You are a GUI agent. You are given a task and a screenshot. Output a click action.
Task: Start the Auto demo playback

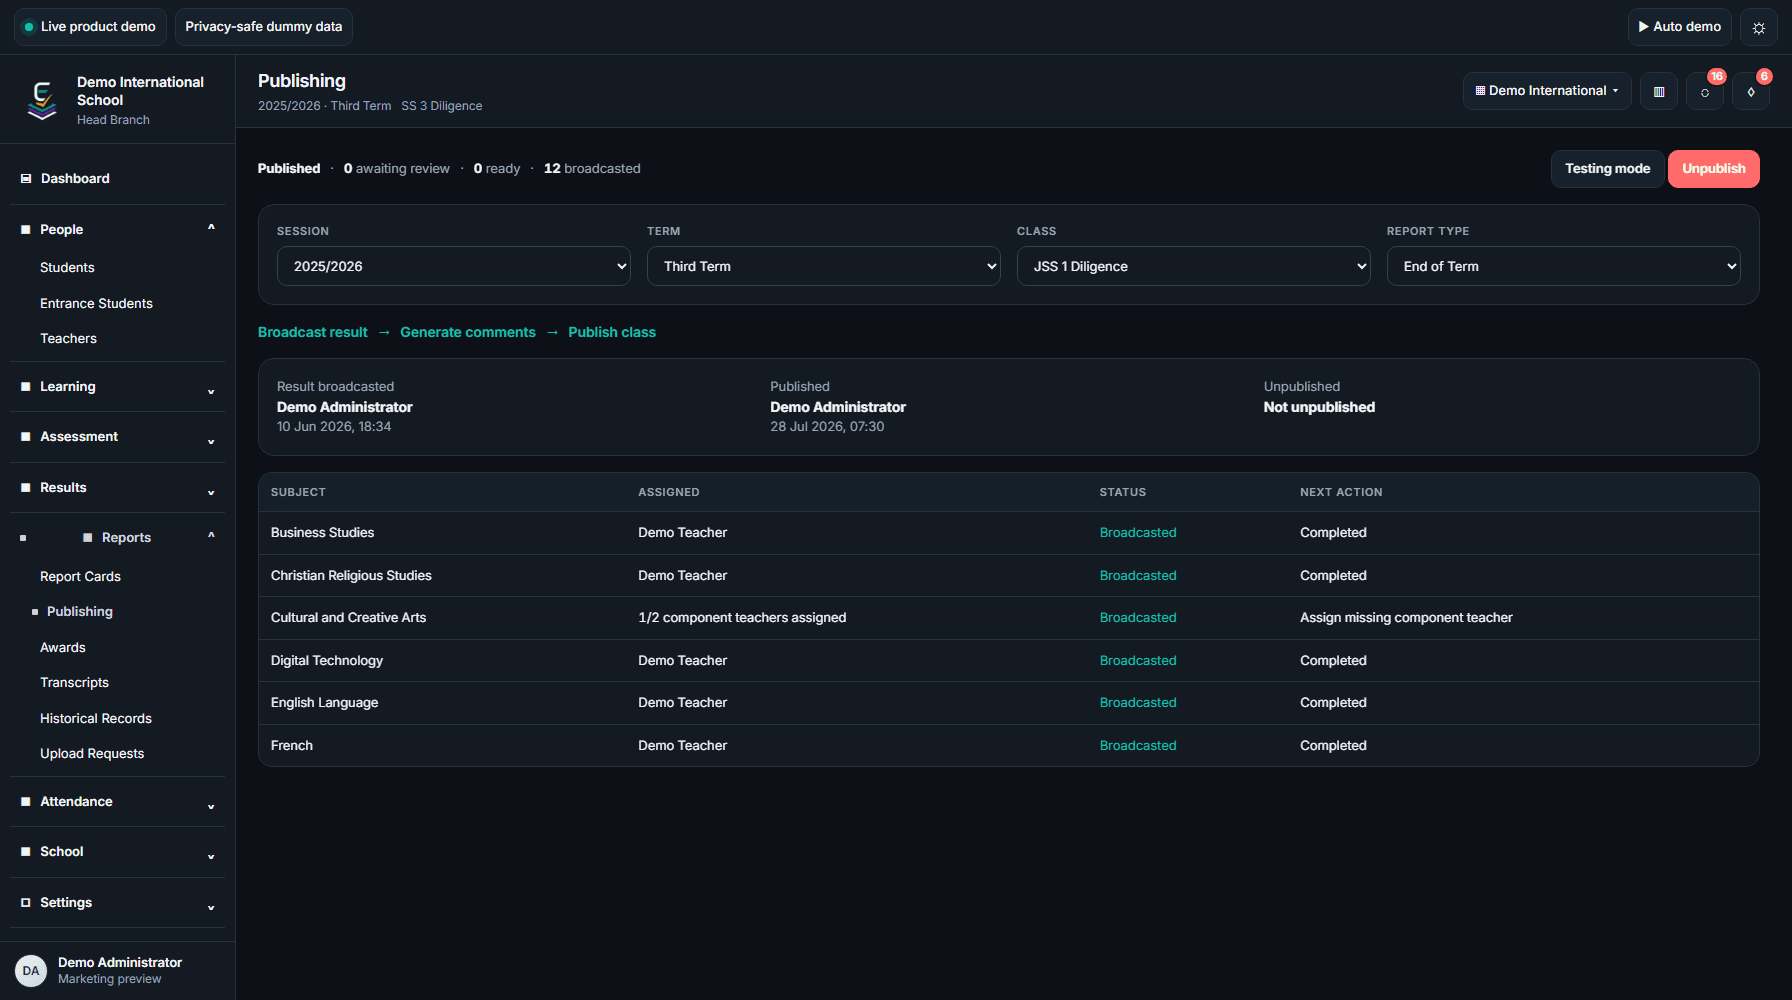tap(1679, 27)
